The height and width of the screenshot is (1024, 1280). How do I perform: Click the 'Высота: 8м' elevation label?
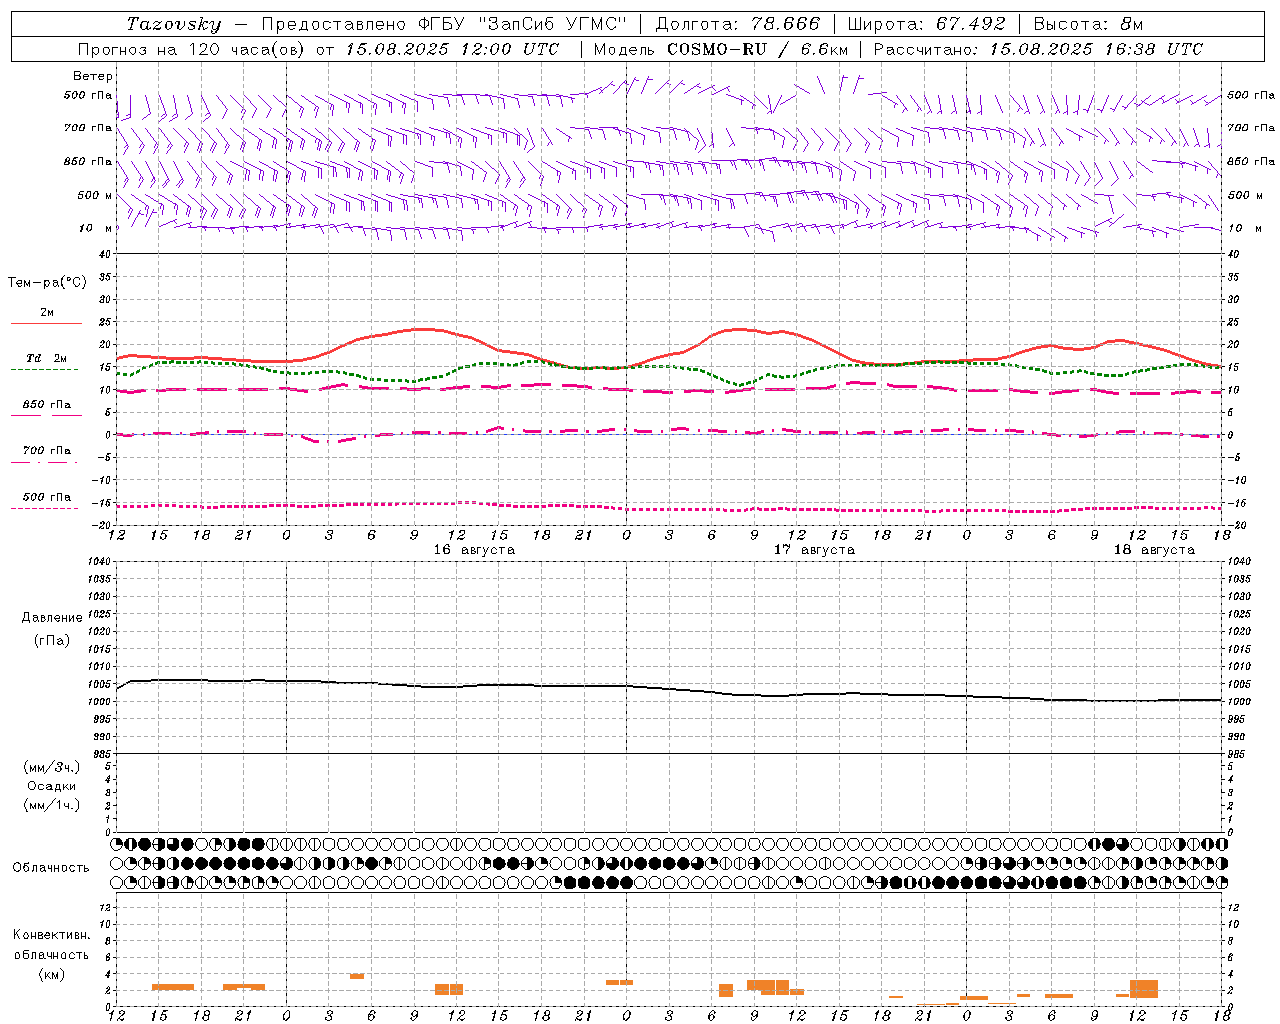tap(1088, 24)
